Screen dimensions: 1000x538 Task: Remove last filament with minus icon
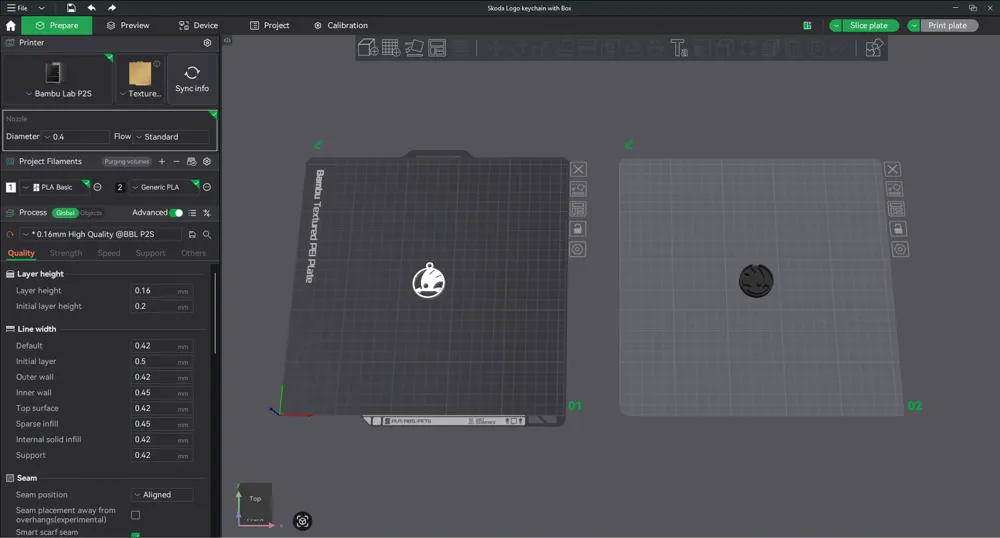(177, 161)
